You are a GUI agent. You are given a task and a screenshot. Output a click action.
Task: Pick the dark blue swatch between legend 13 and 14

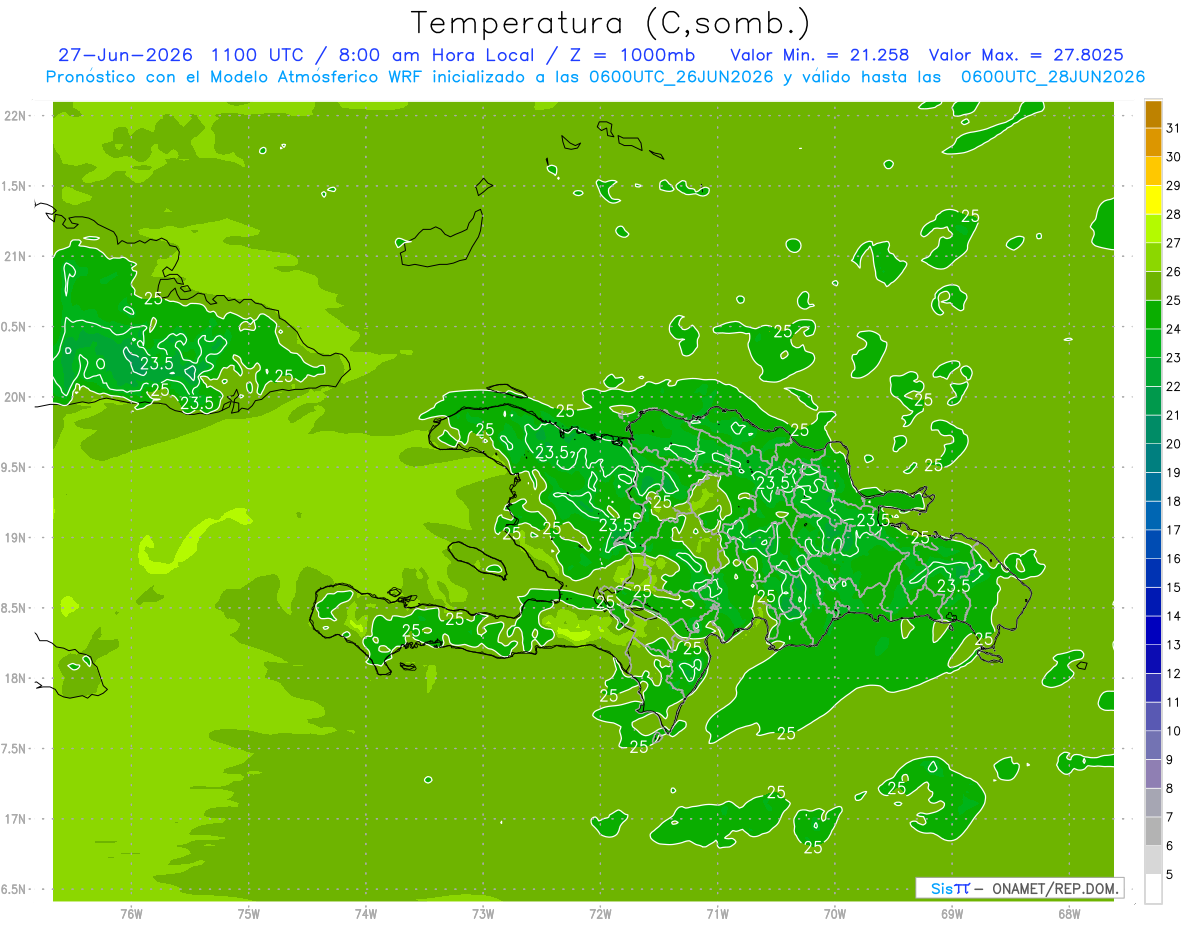coord(1153,631)
